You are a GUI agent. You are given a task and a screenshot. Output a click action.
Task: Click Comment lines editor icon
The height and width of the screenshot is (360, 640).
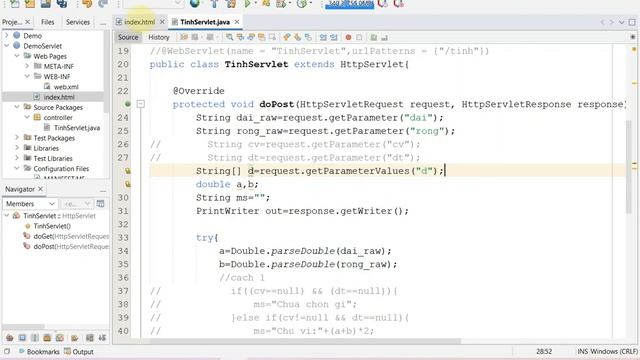coord(373,37)
